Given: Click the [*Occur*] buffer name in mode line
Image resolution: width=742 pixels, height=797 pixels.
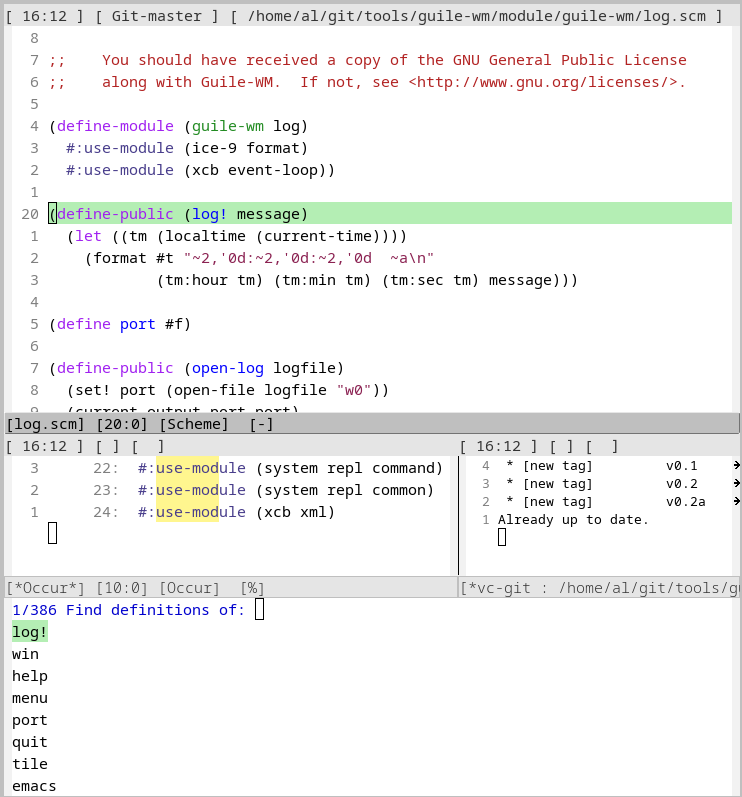Looking at the screenshot, I should click(45, 588).
